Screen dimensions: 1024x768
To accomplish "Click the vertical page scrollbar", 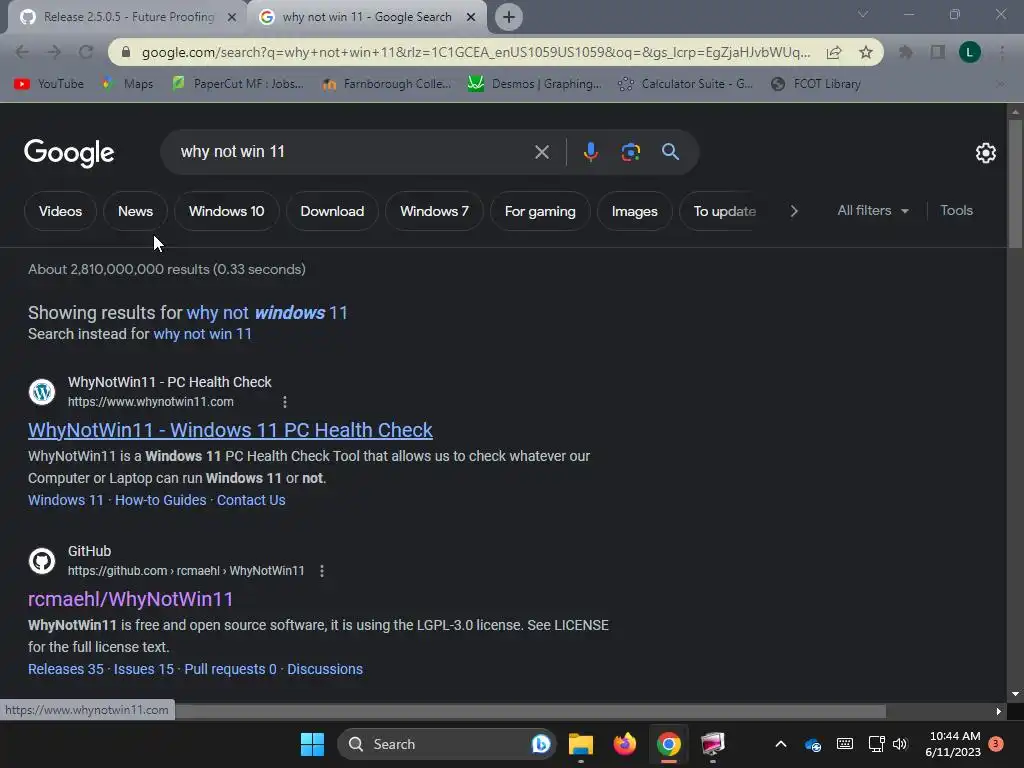I will (x=1015, y=185).
